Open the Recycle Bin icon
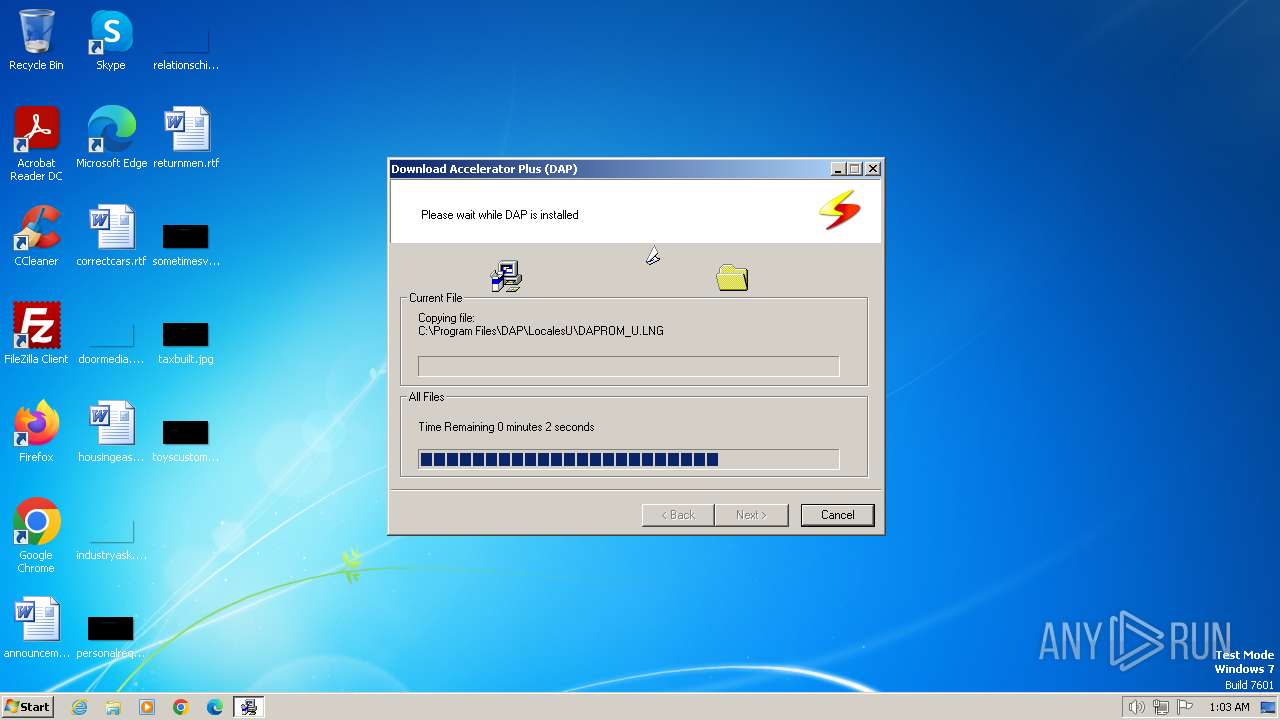 coord(36,40)
